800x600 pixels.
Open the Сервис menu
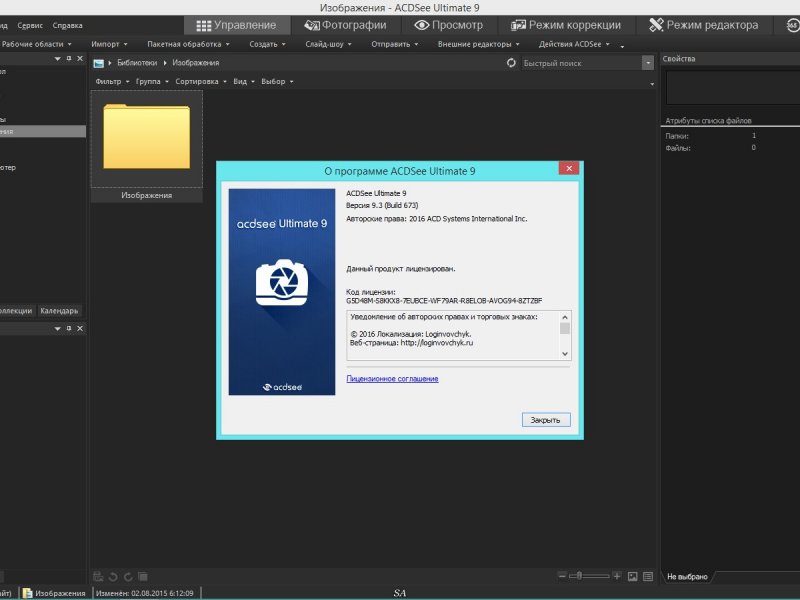[x=30, y=26]
